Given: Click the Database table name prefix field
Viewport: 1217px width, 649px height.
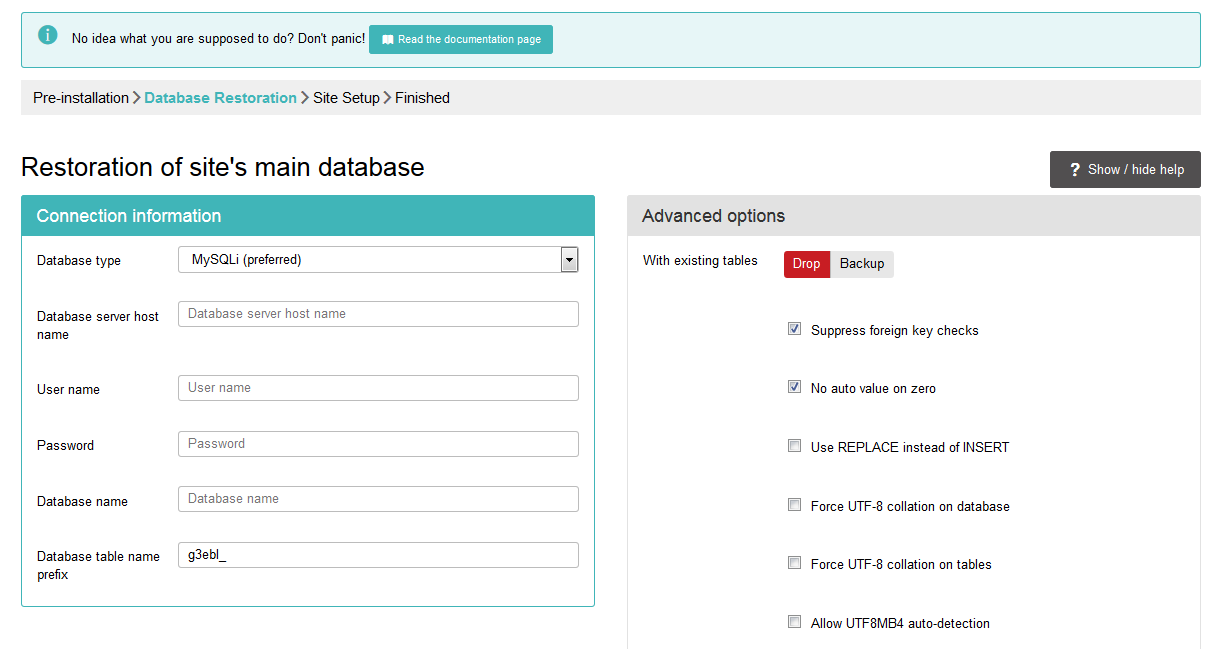Looking at the screenshot, I should (x=378, y=555).
